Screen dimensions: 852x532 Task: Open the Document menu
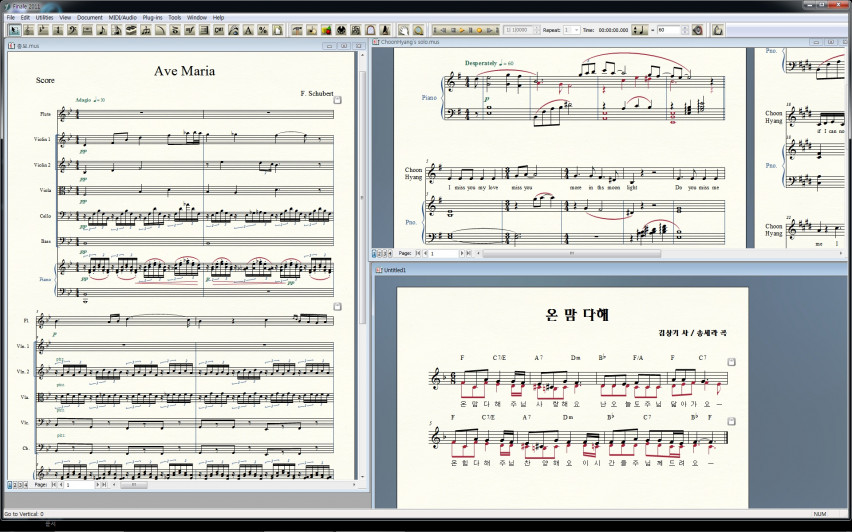click(x=89, y=17)
